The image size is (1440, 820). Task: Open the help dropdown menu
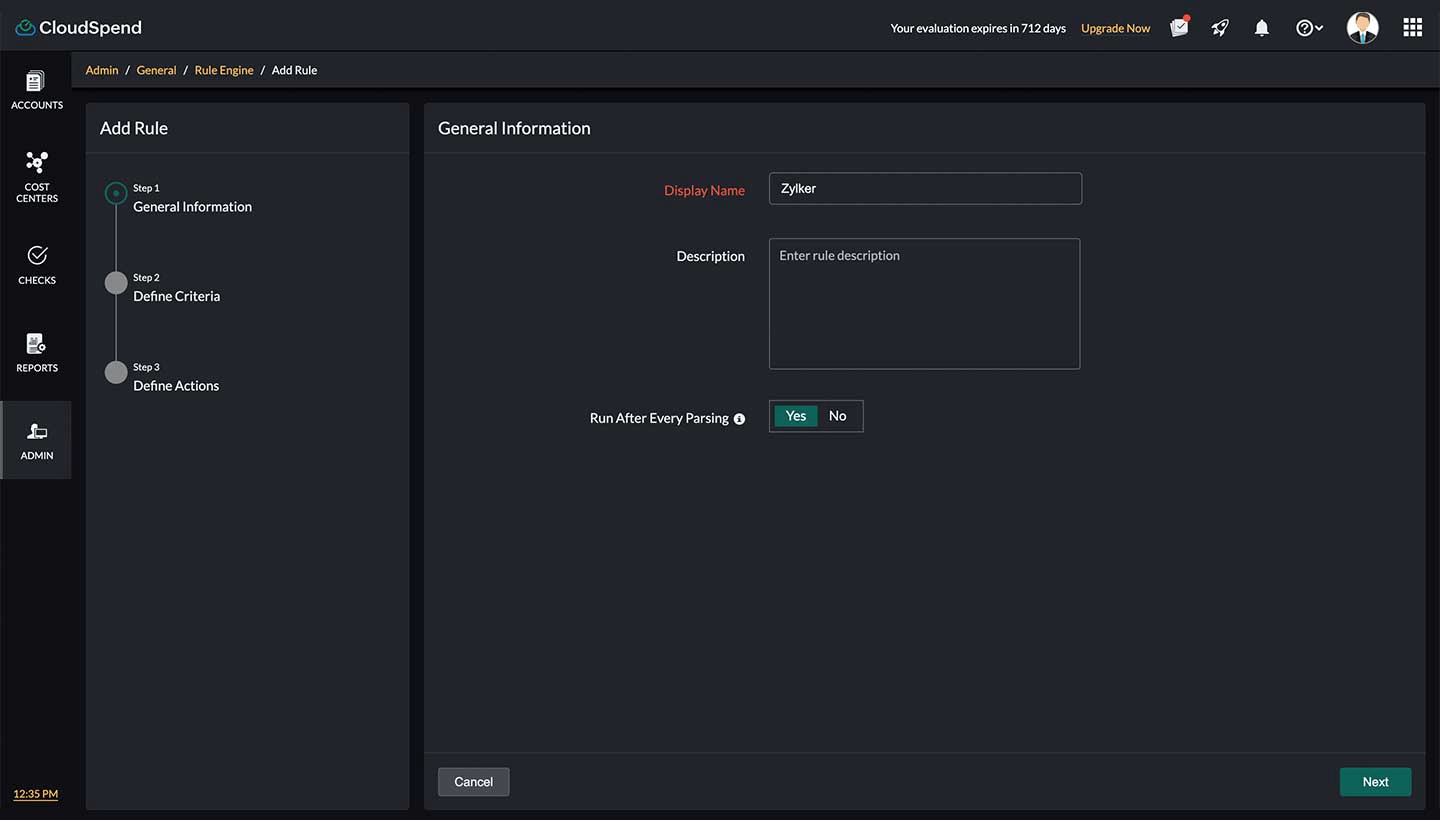pyautogui.click(x=1308, y=27)
